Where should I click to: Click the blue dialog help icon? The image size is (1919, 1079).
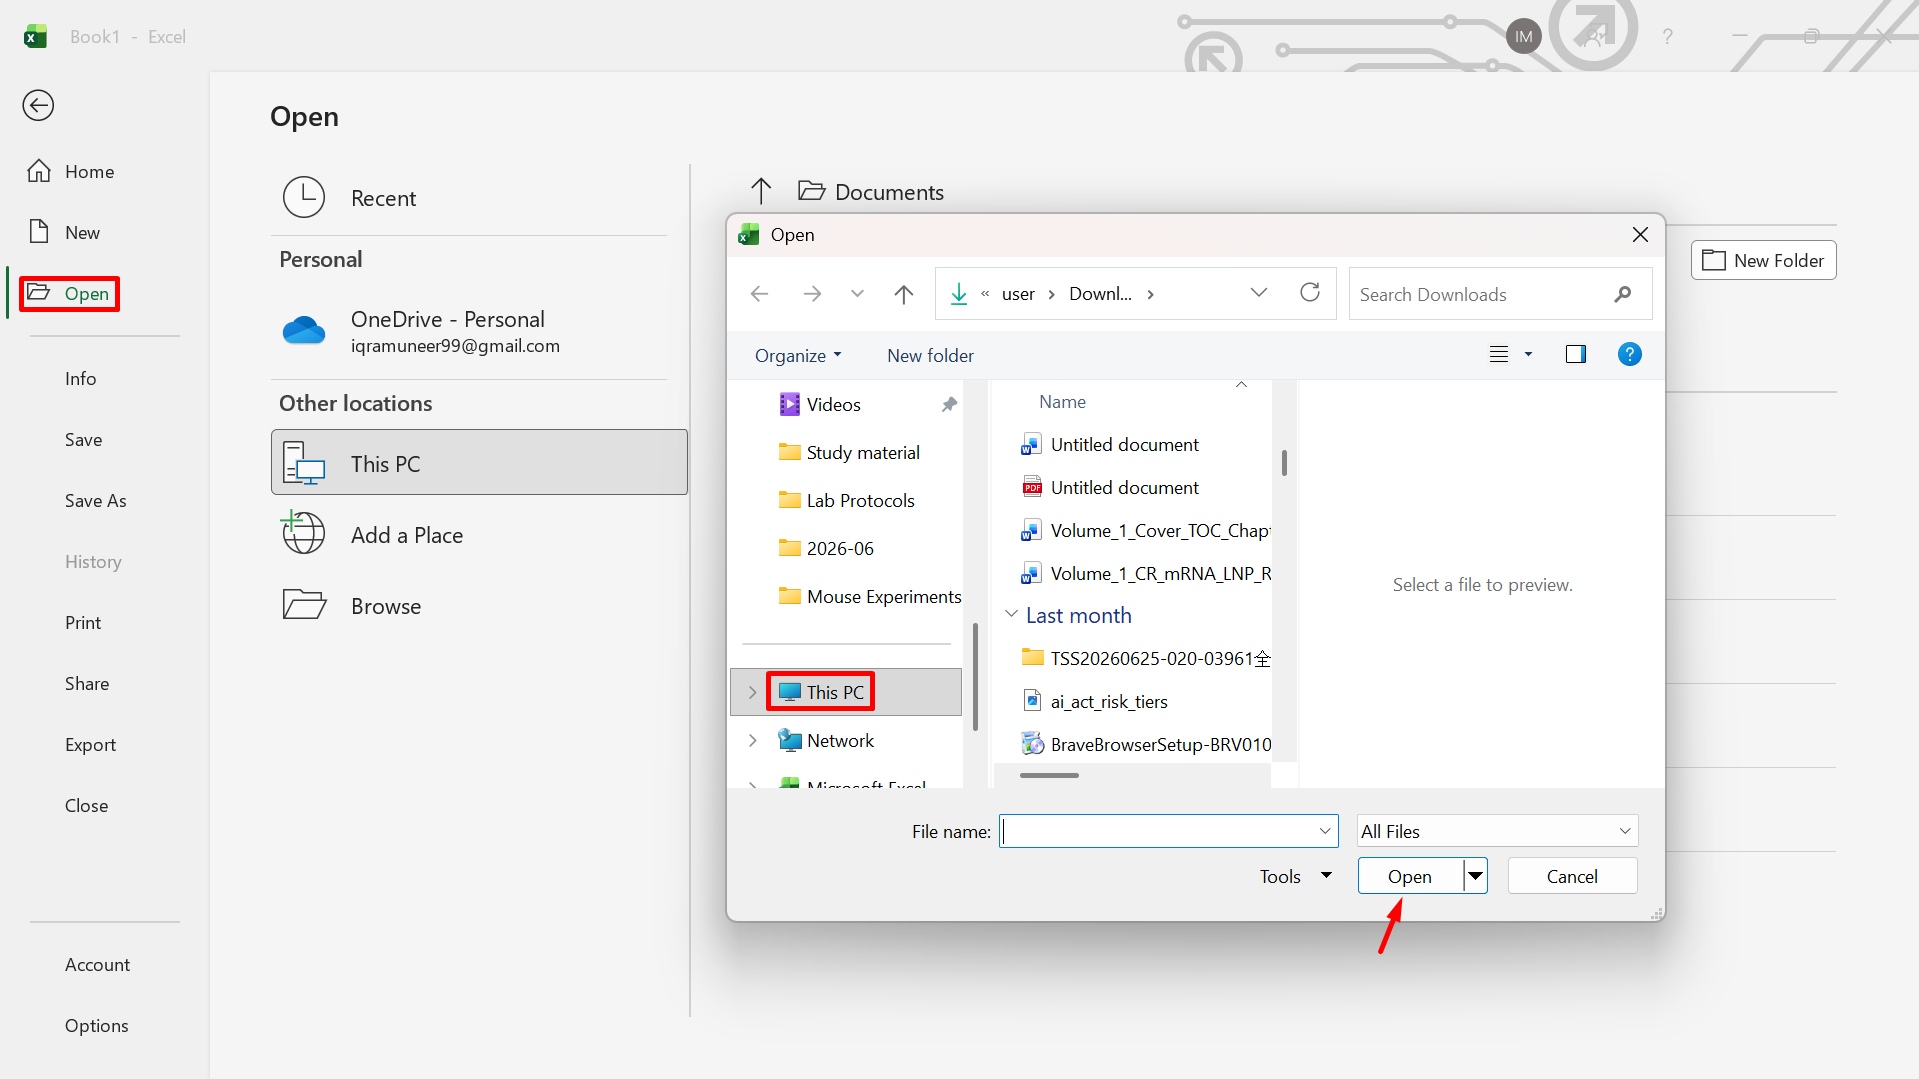pos(1629,354)
